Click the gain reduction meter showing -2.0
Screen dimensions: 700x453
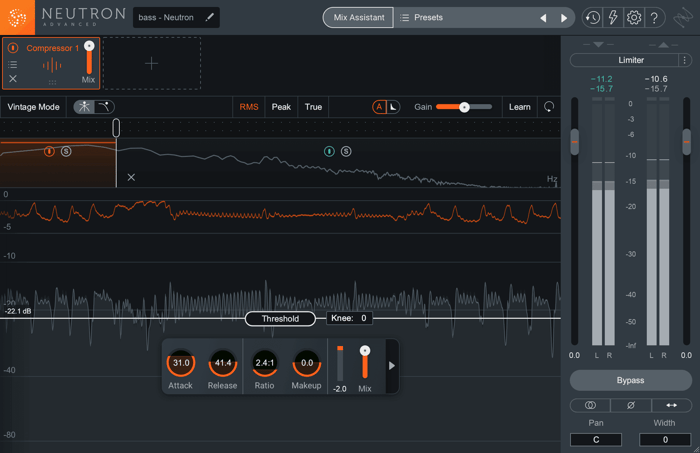pyautogui.click(x=340, y=363)
